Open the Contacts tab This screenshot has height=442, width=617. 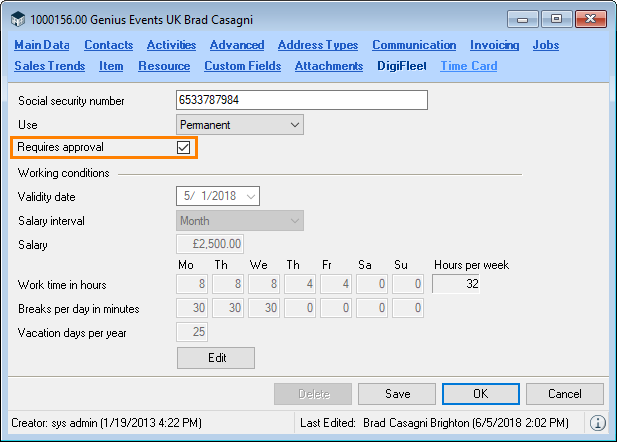tap(108, 45)
